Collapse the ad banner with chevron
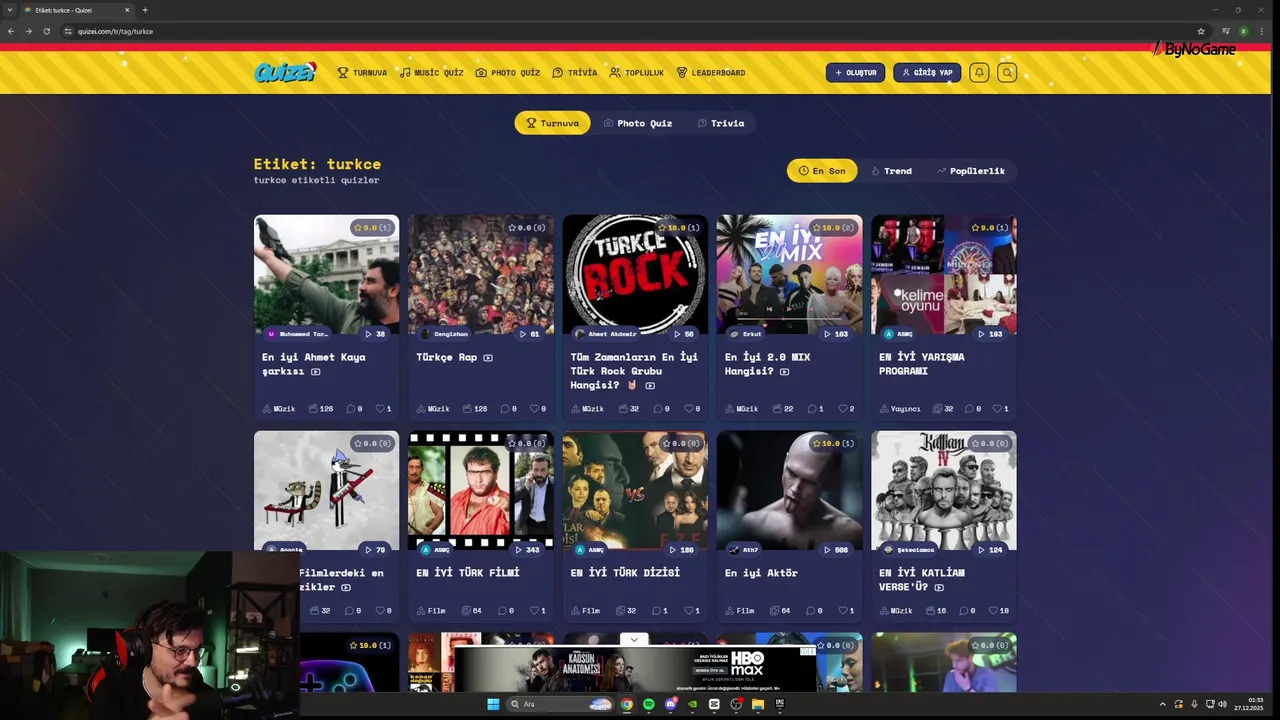The width and height of the screenshot is (1280, 720). pyautogui.click(x=634, y=640)
